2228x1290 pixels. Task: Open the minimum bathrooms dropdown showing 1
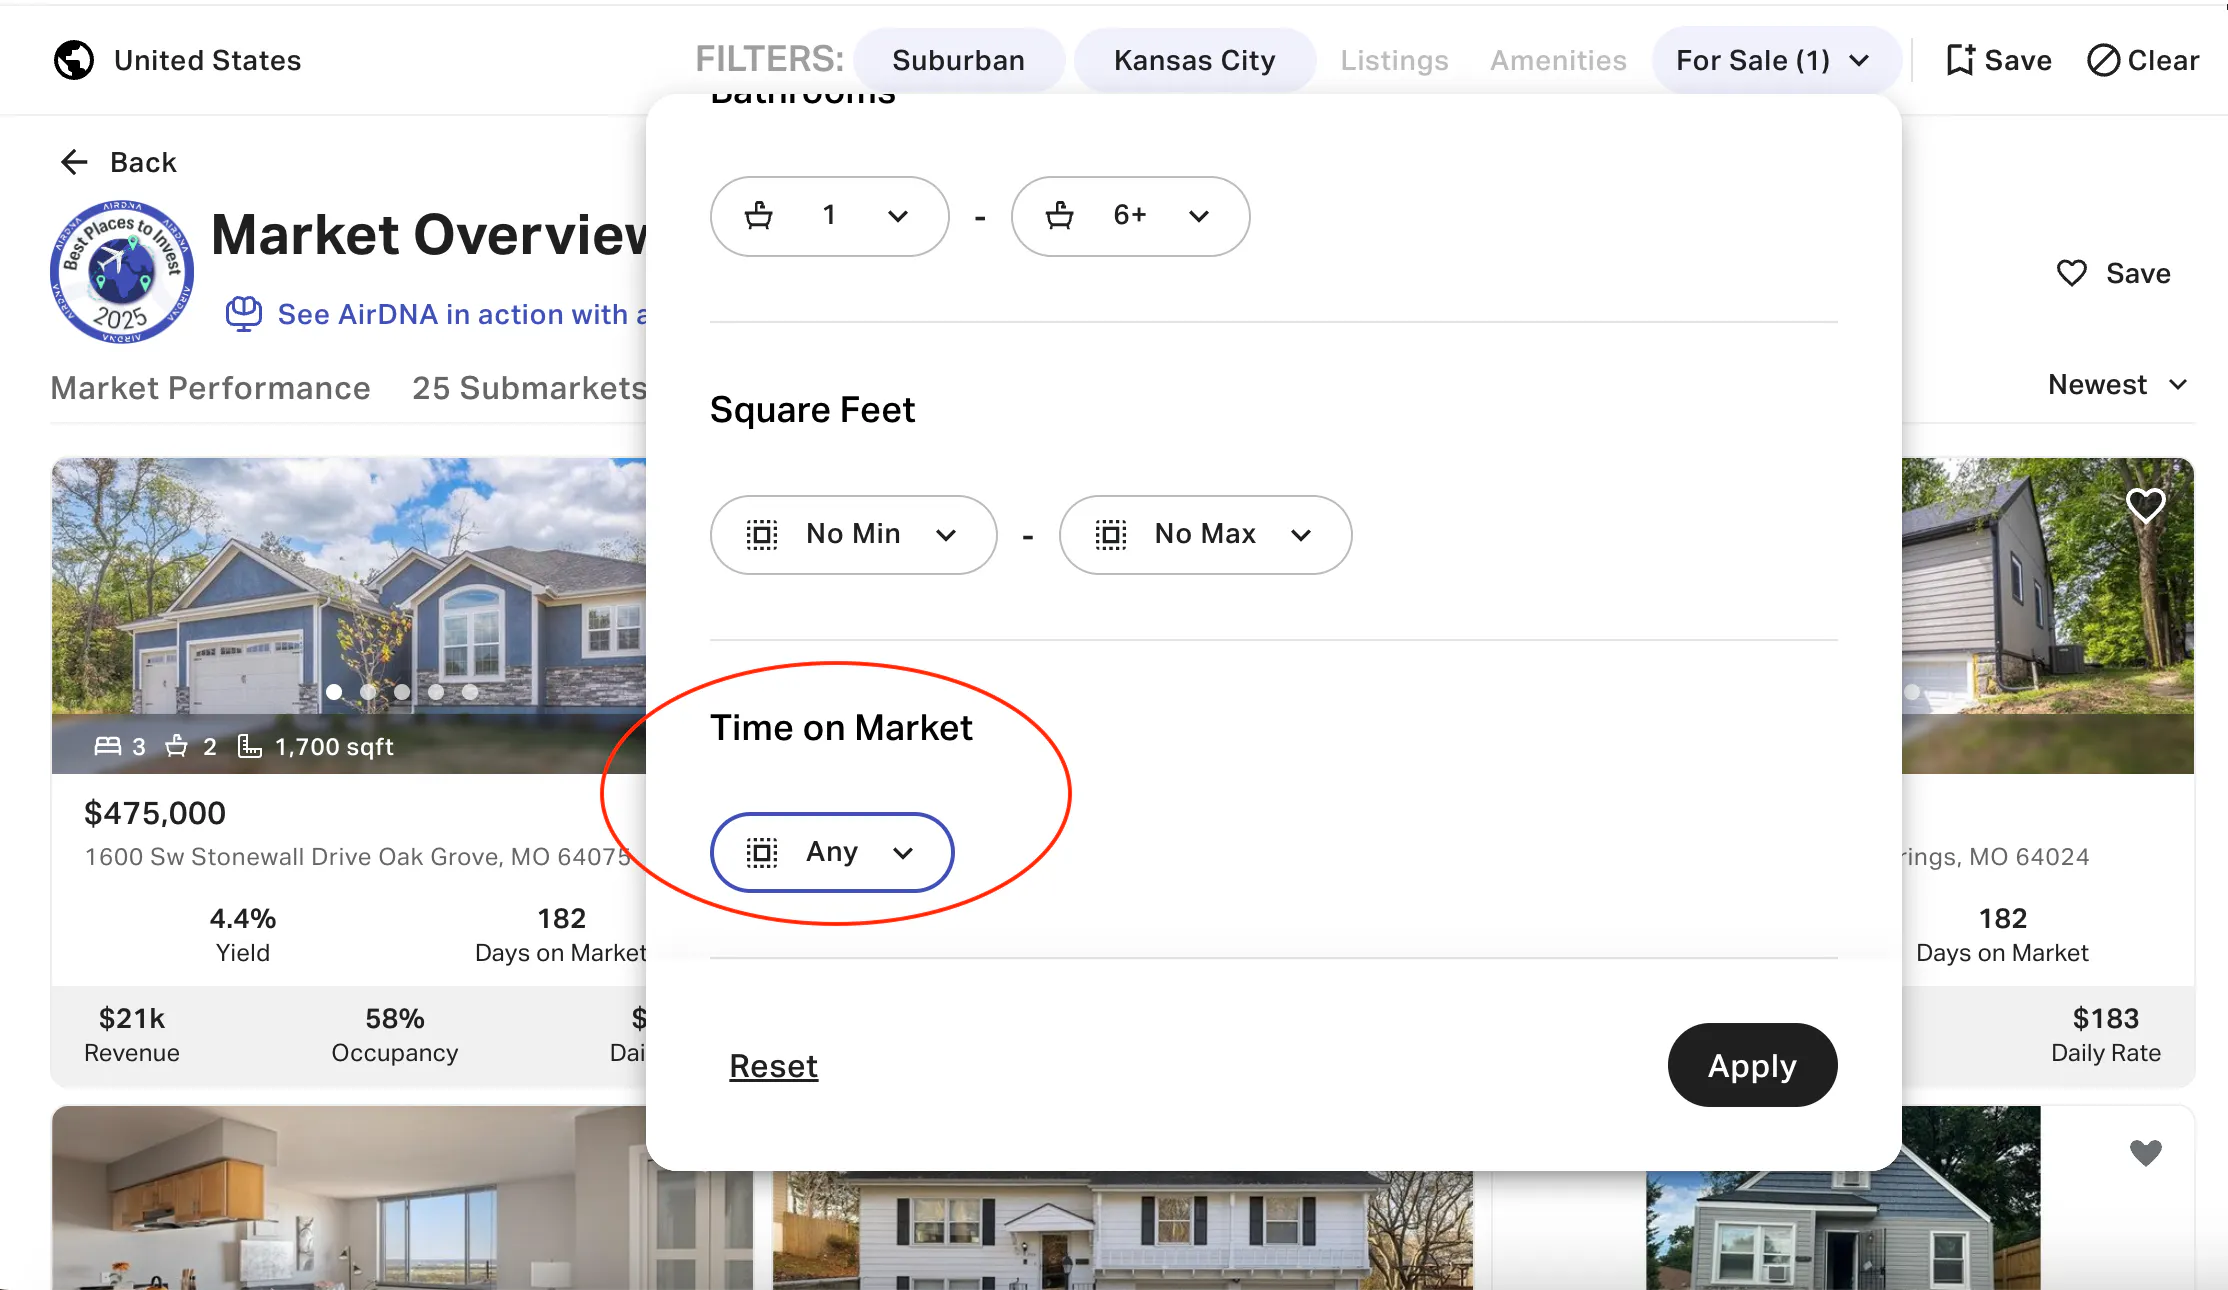pos(830,216)
